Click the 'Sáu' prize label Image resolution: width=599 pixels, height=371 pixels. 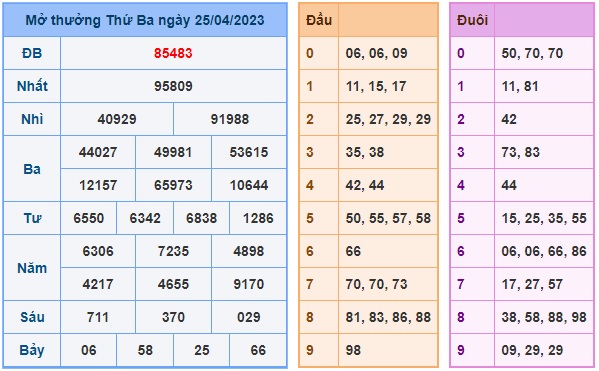click(x=32, y=317)
